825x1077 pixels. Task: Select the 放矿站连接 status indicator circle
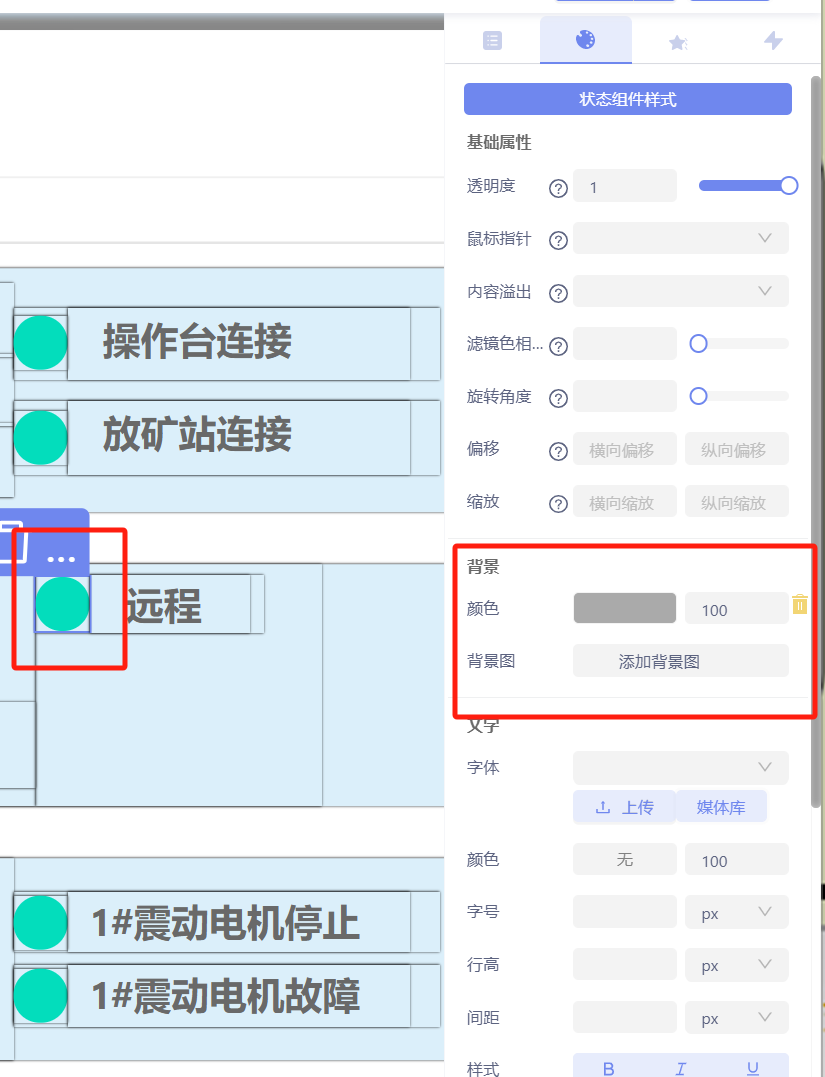click(x=41, y=438)
